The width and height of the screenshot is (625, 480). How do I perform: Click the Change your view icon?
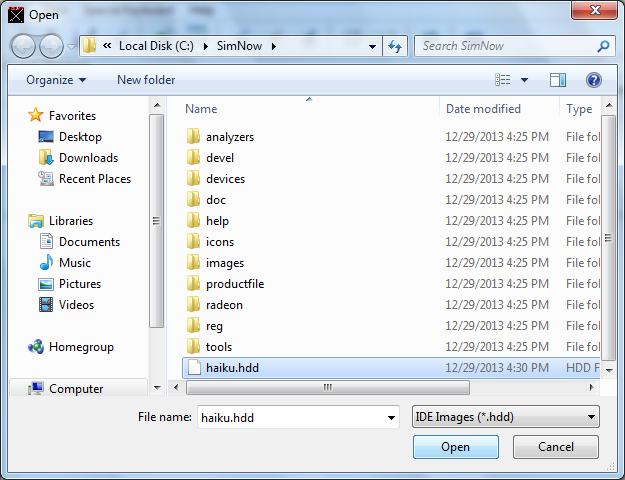point(503,80)
